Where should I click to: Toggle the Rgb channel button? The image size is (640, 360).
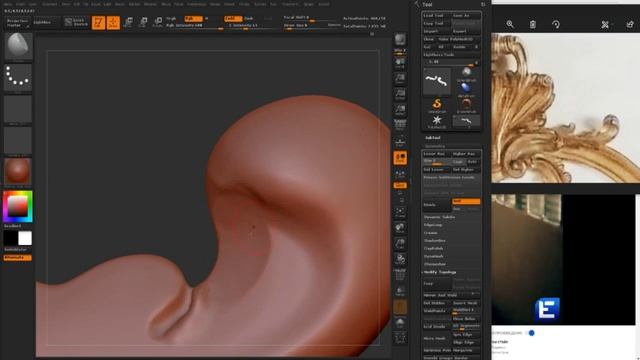[193, 19]
